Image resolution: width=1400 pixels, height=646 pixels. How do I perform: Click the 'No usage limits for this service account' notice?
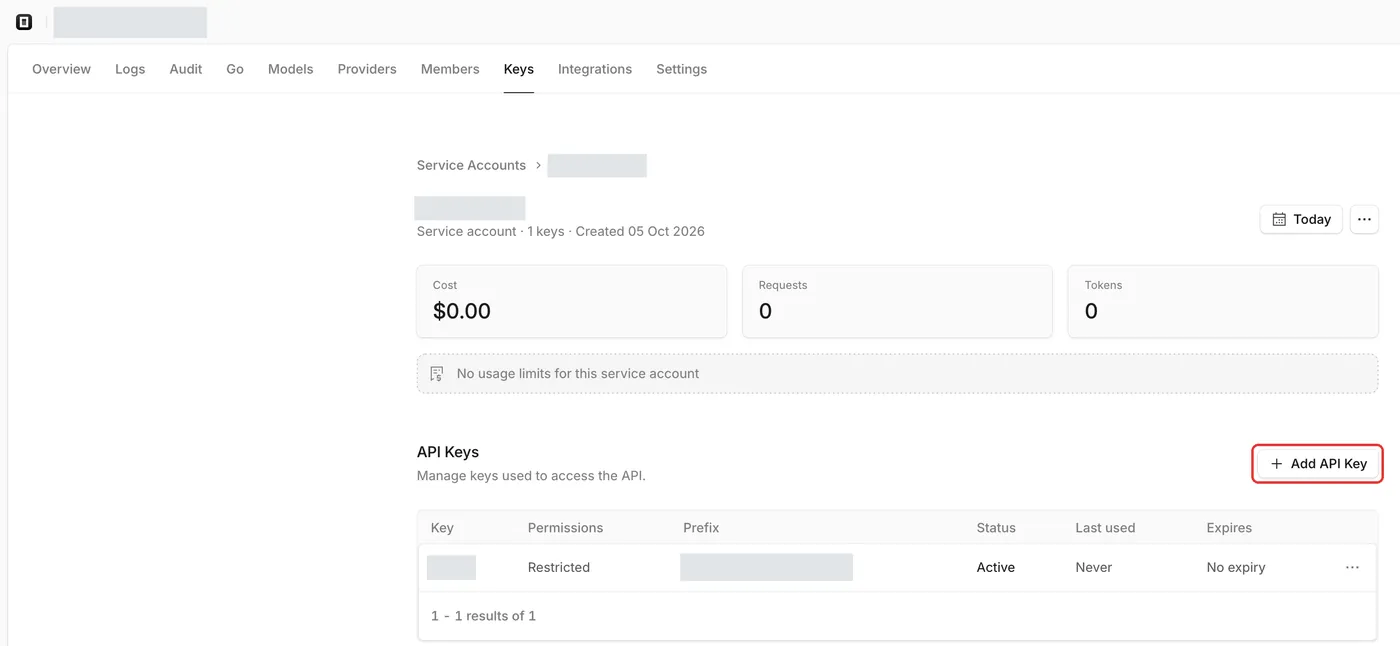point(897,373)
